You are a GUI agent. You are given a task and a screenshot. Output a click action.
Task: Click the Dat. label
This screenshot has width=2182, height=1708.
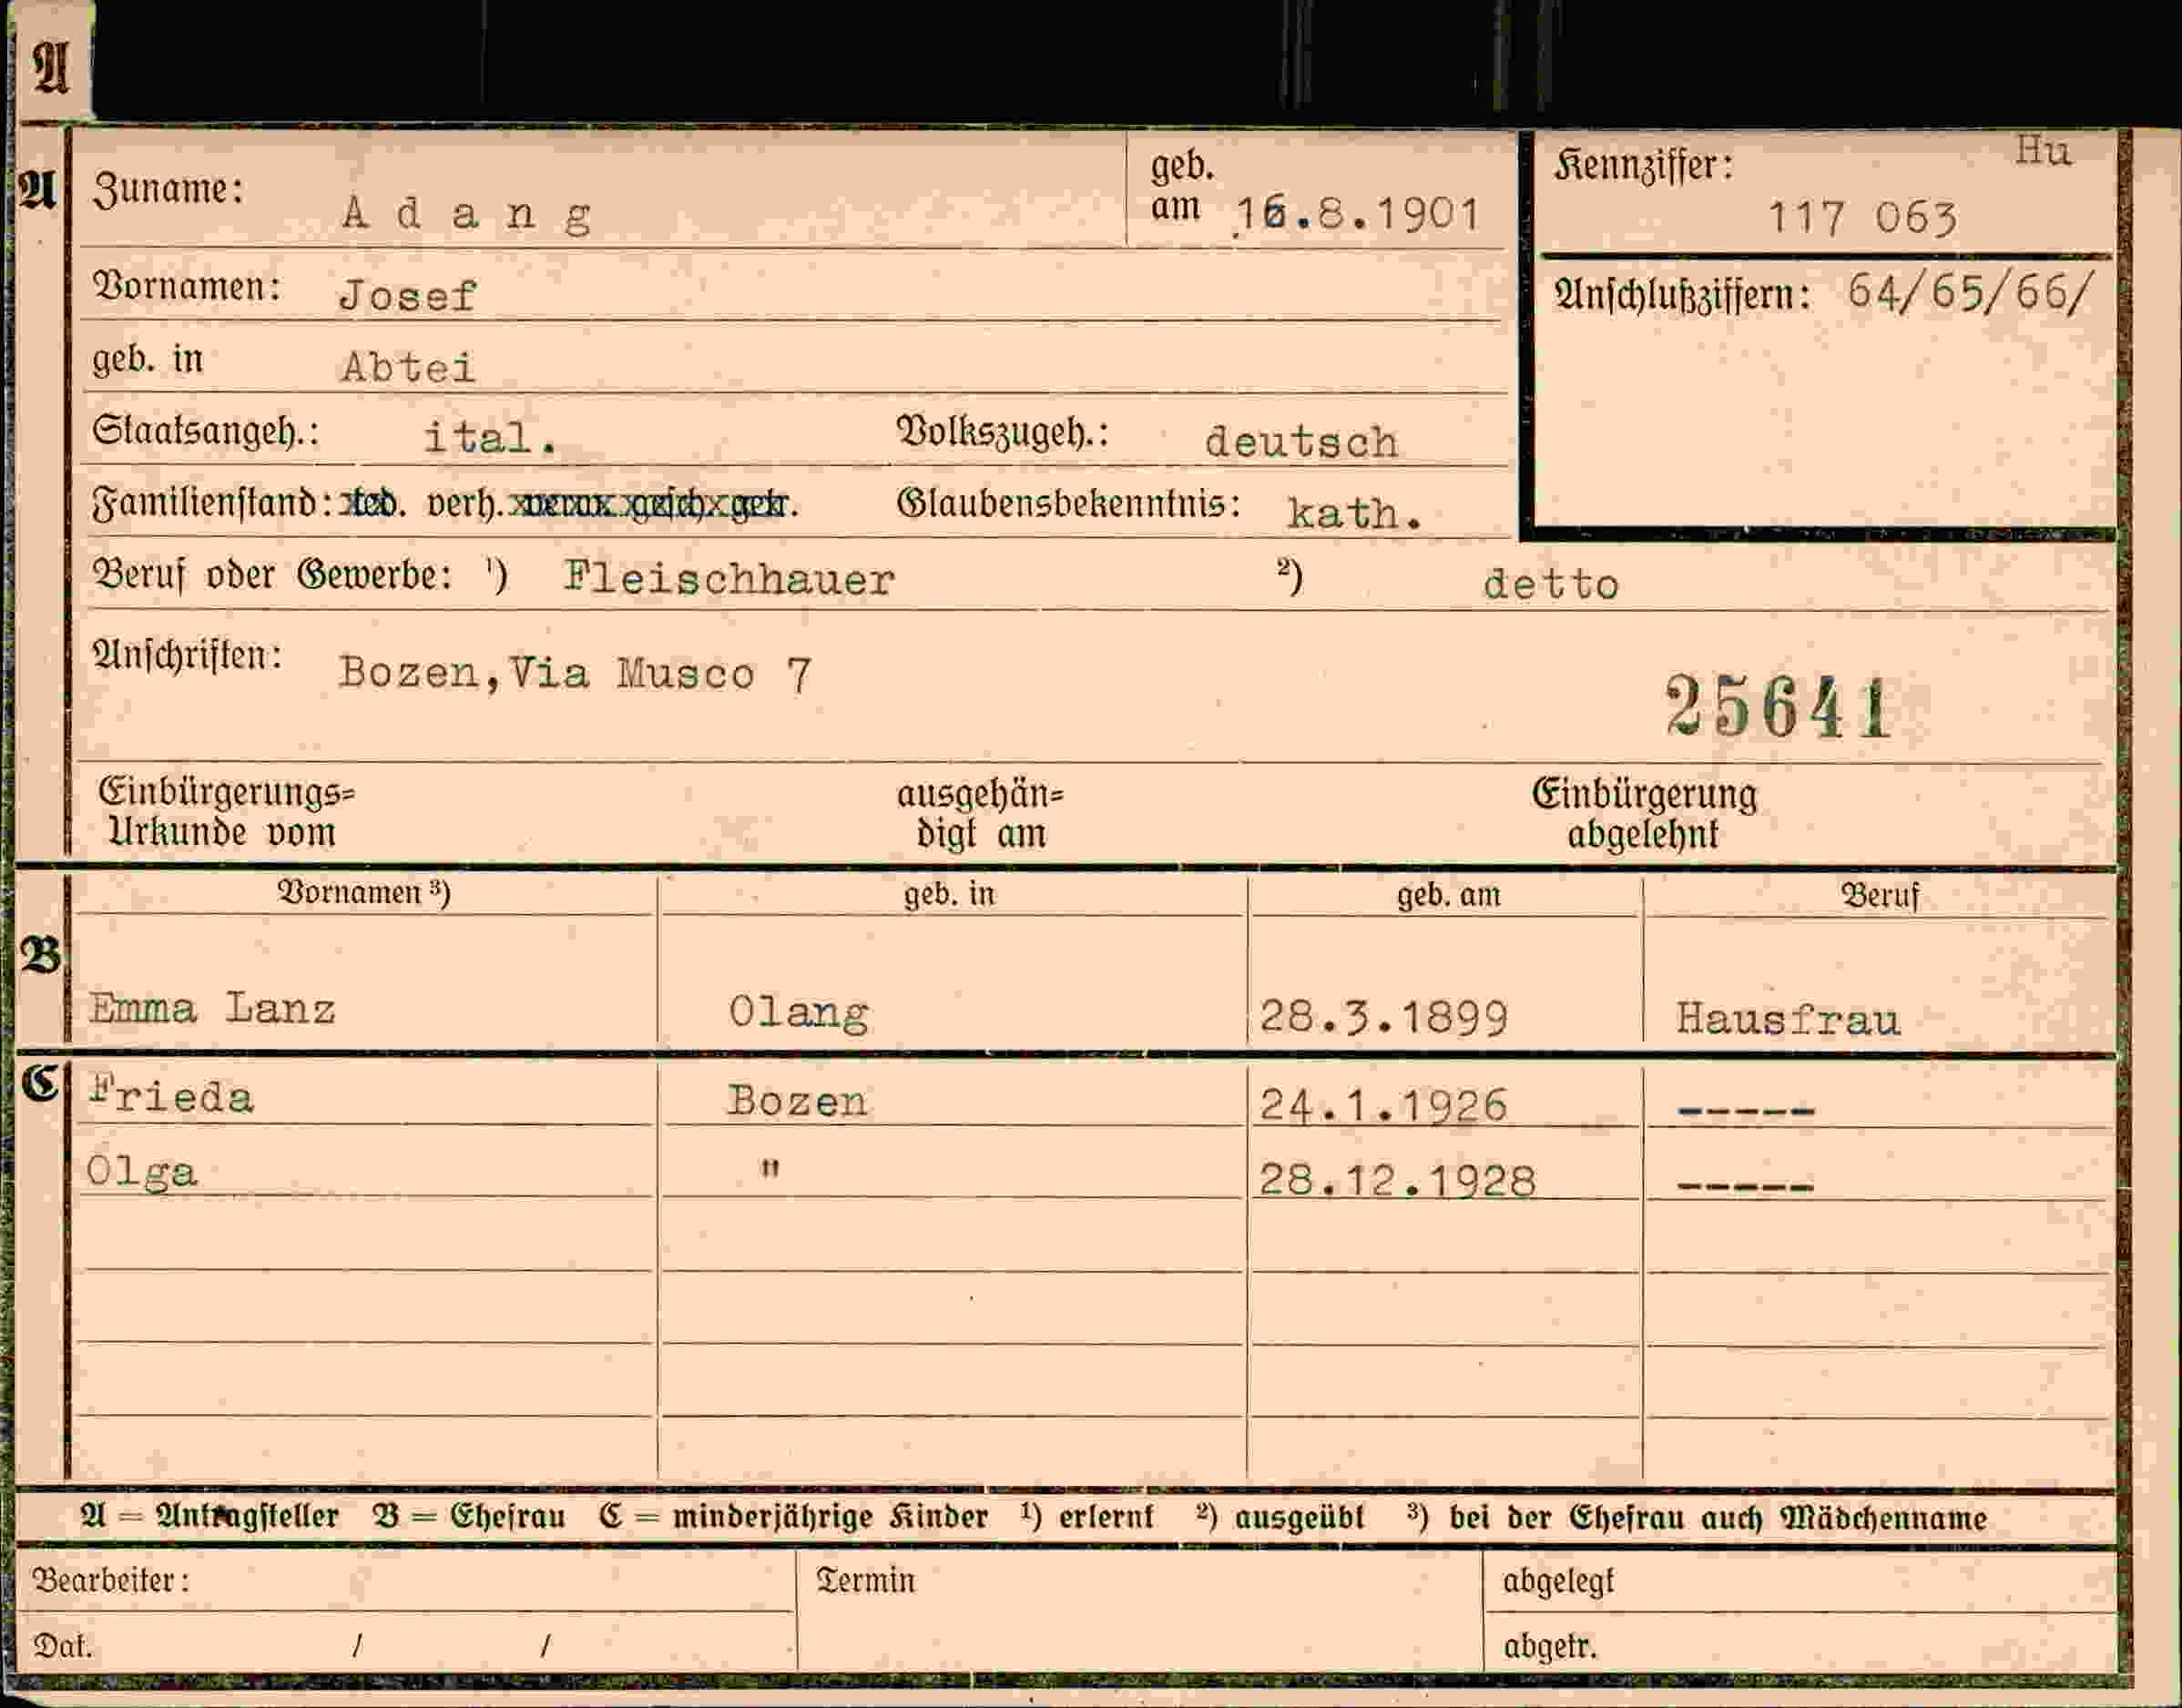pyautogui.click(x=63, y=1646)
